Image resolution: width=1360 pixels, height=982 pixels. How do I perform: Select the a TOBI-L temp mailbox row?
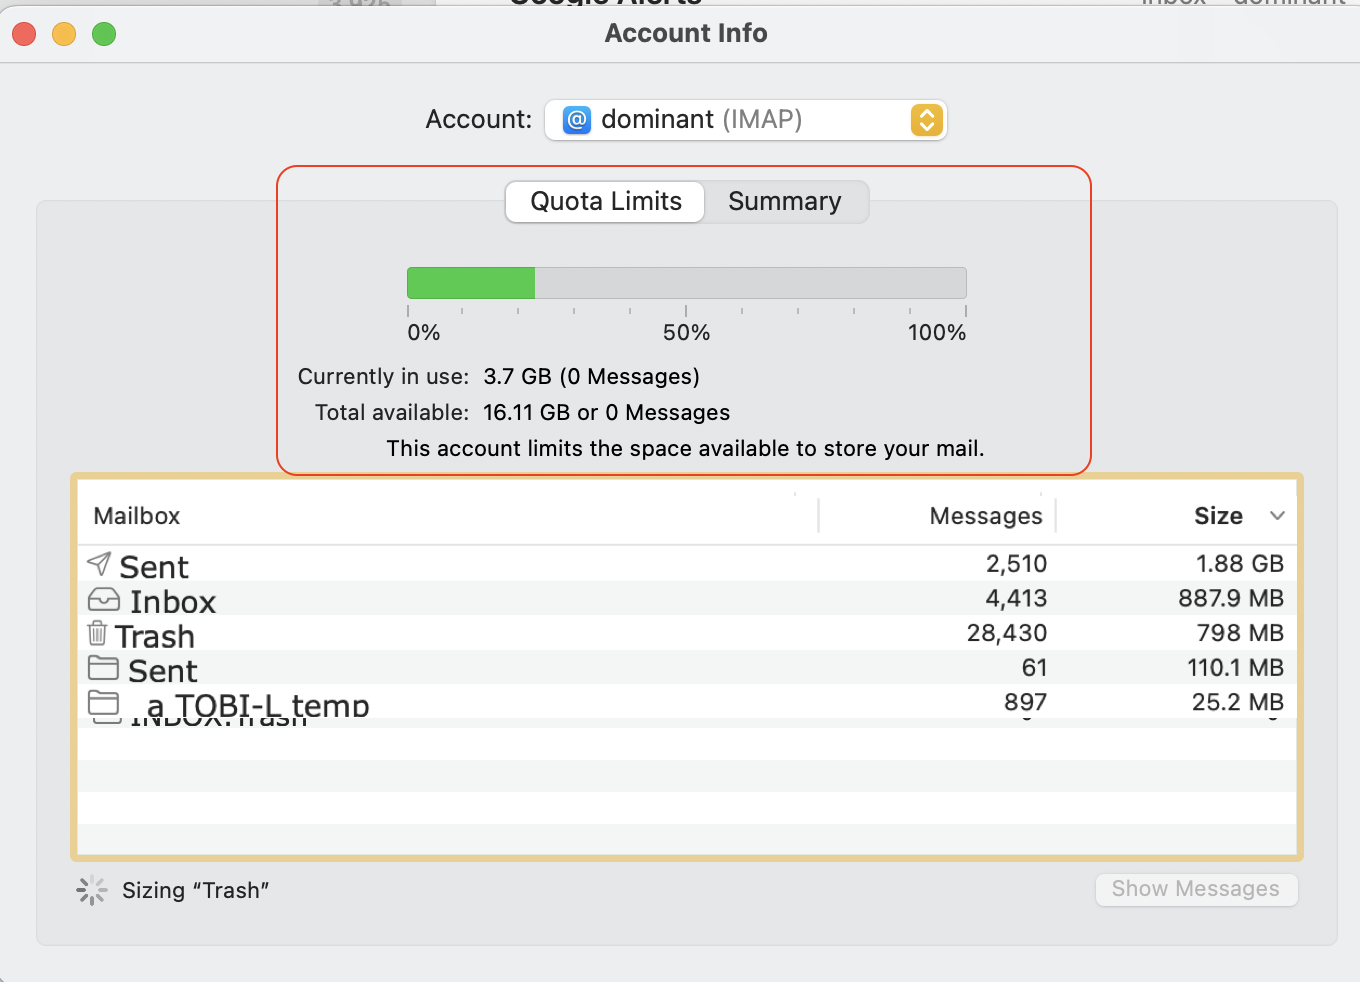tap(687, 702)
